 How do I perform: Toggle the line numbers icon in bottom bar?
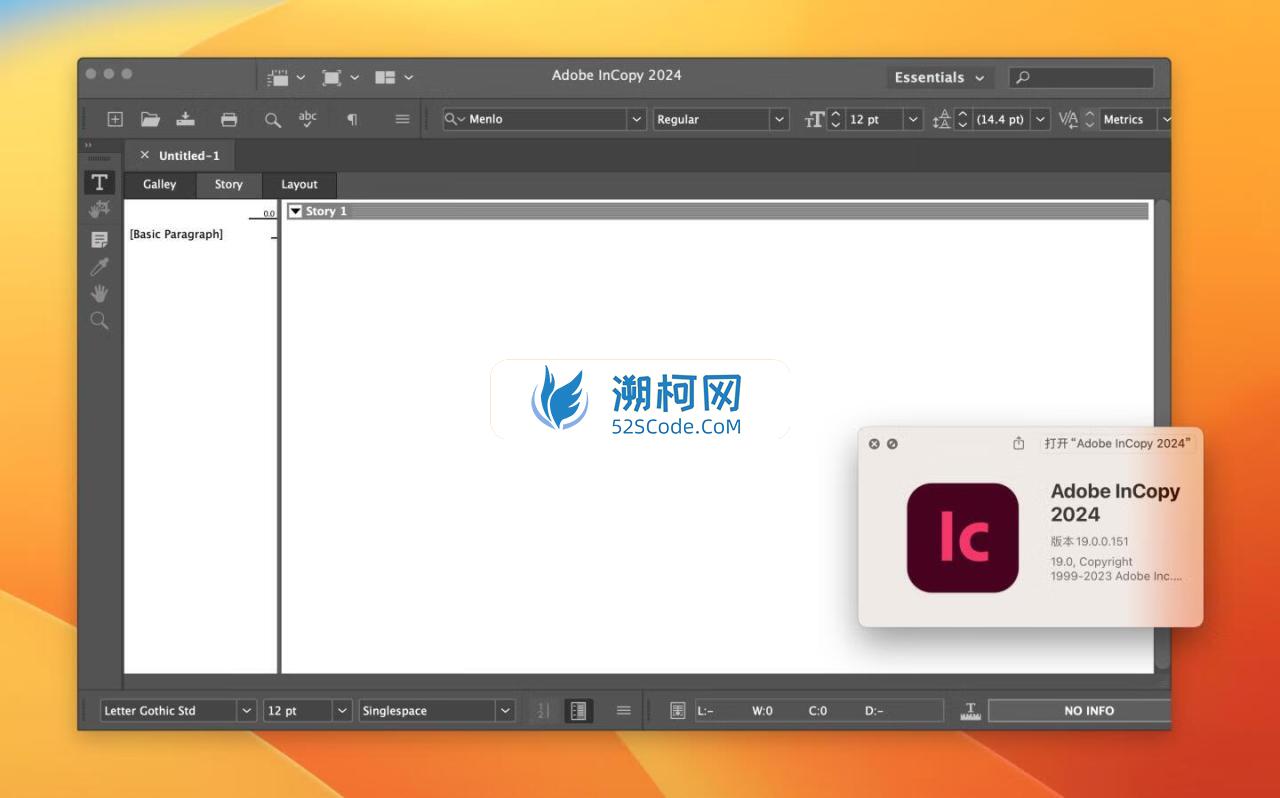pyautogui.click(x=543, y=711)
